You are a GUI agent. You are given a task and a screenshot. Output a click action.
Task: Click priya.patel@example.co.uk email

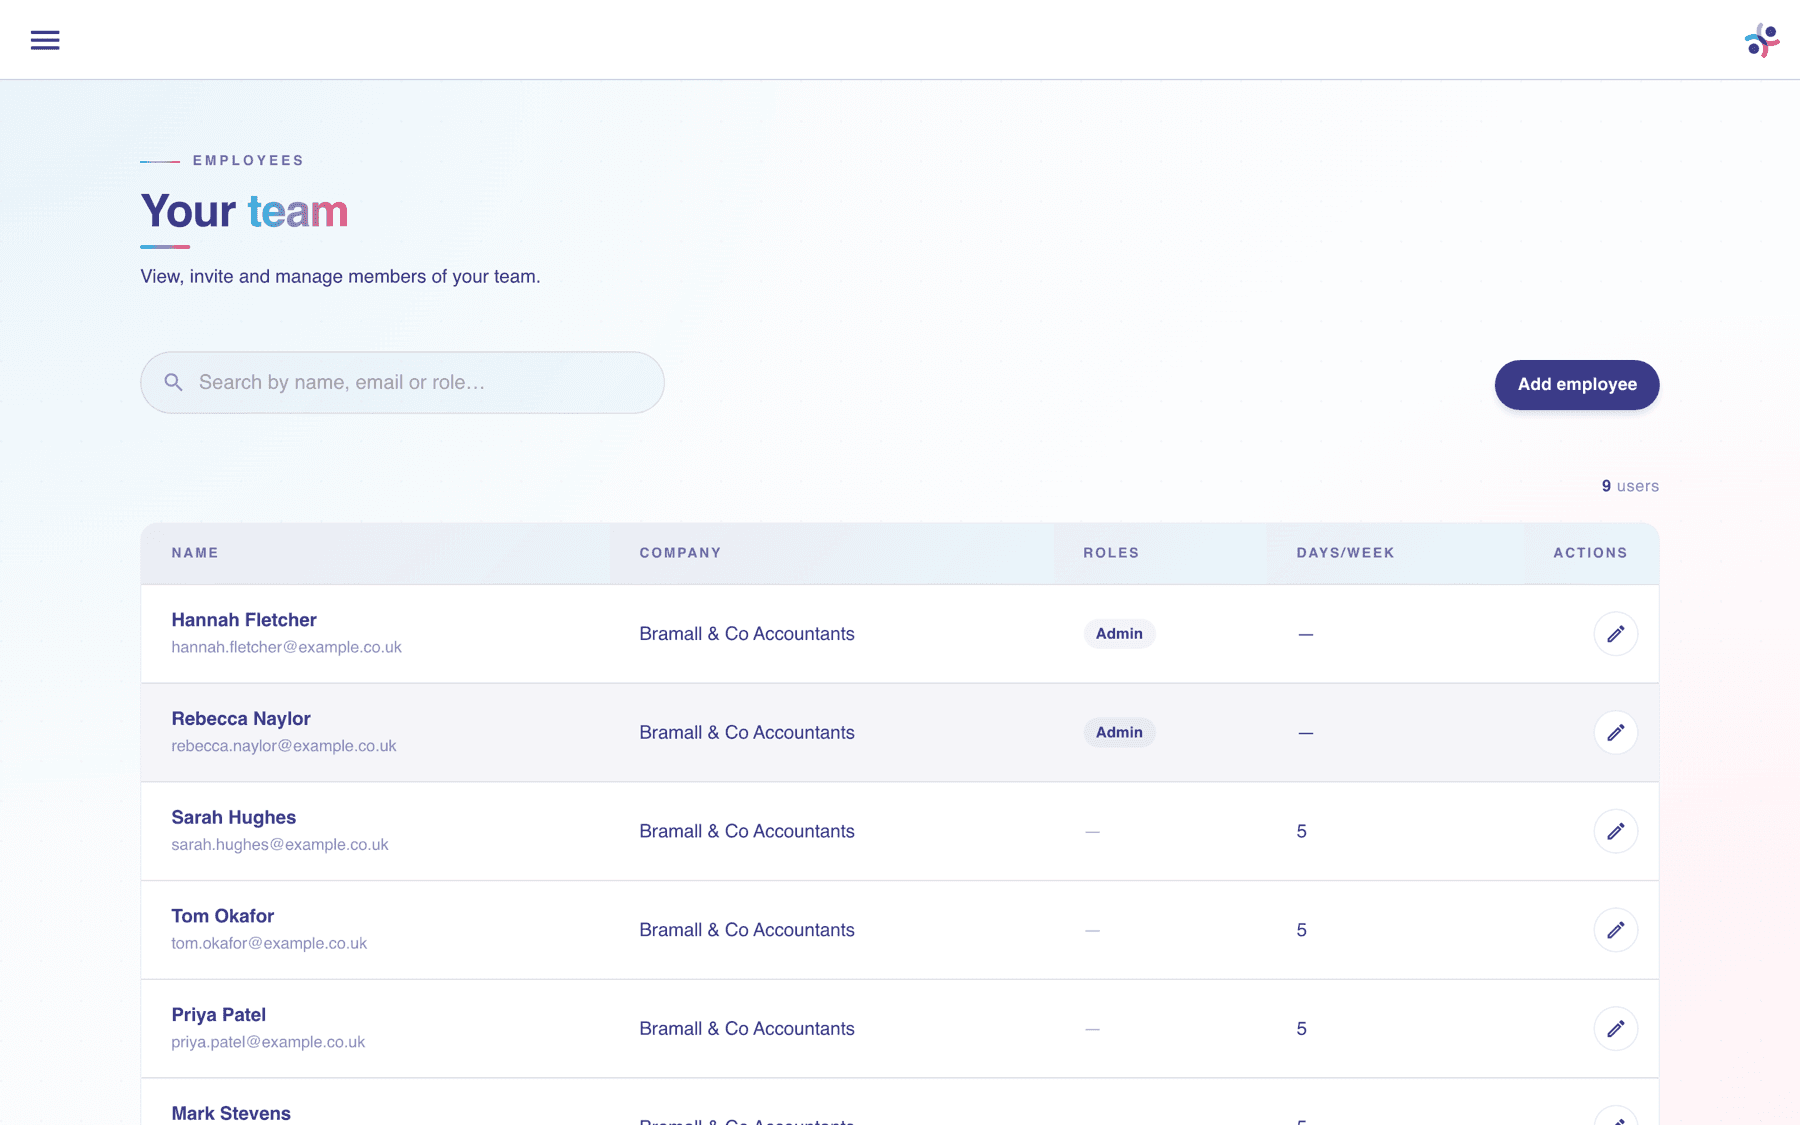[268, 1042]
